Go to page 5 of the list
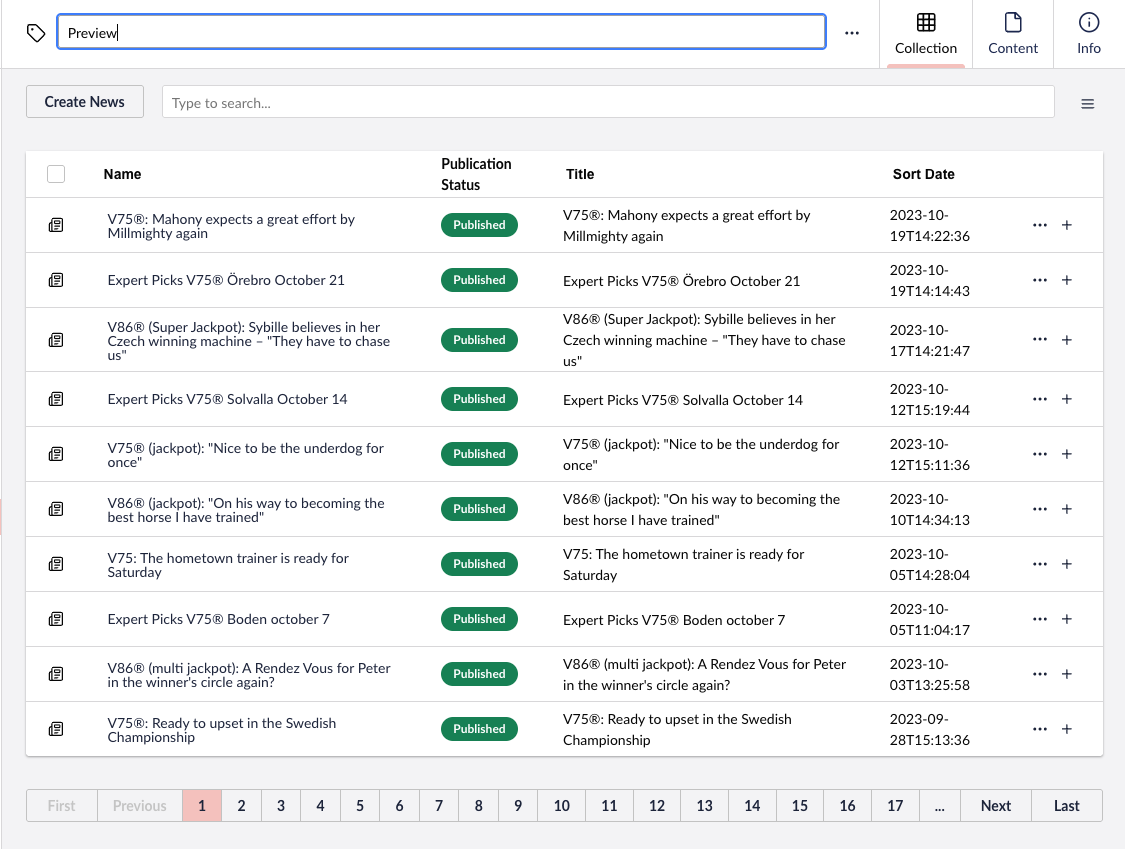 [359, 805]
